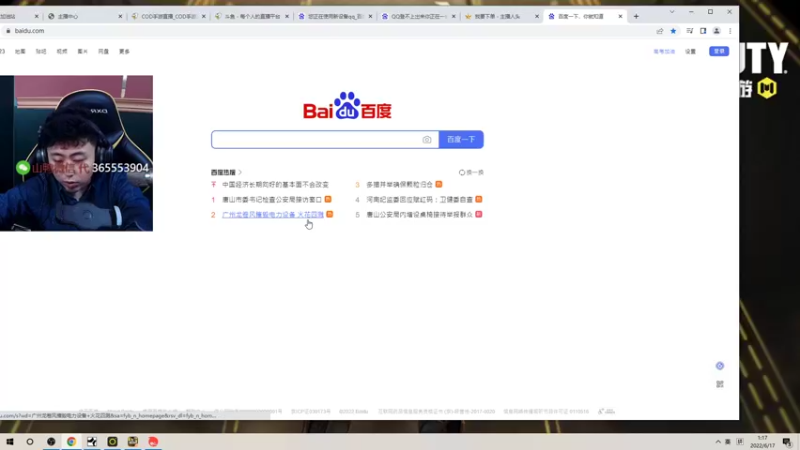The height and width of the screenshot is (450, 800).
Task: Click the webcam overlay of the streamer
Action: click(x=76, y=153)
